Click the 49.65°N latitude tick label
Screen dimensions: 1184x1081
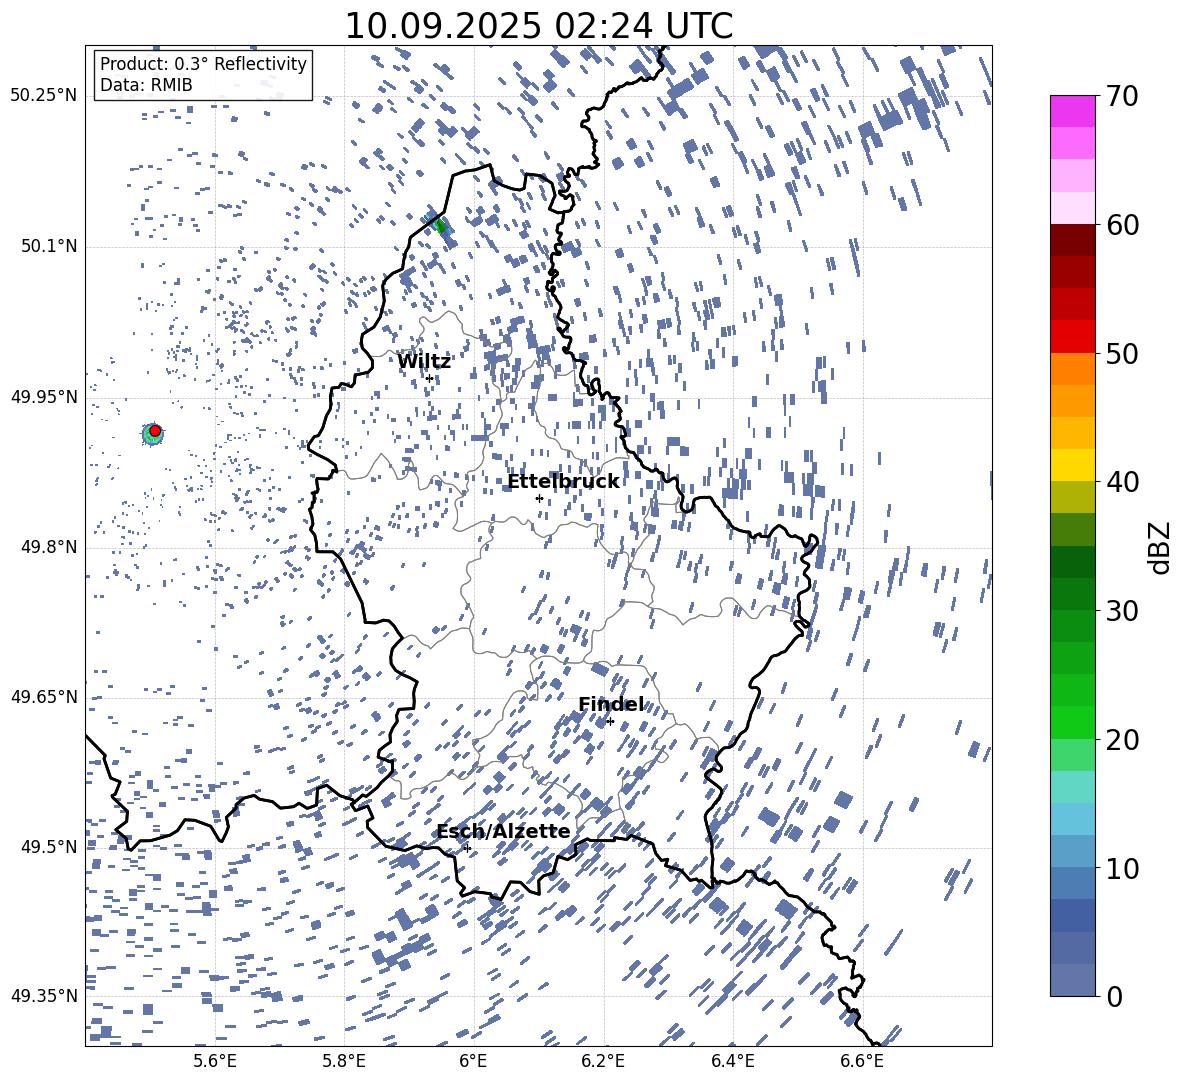tap(44, 697)
